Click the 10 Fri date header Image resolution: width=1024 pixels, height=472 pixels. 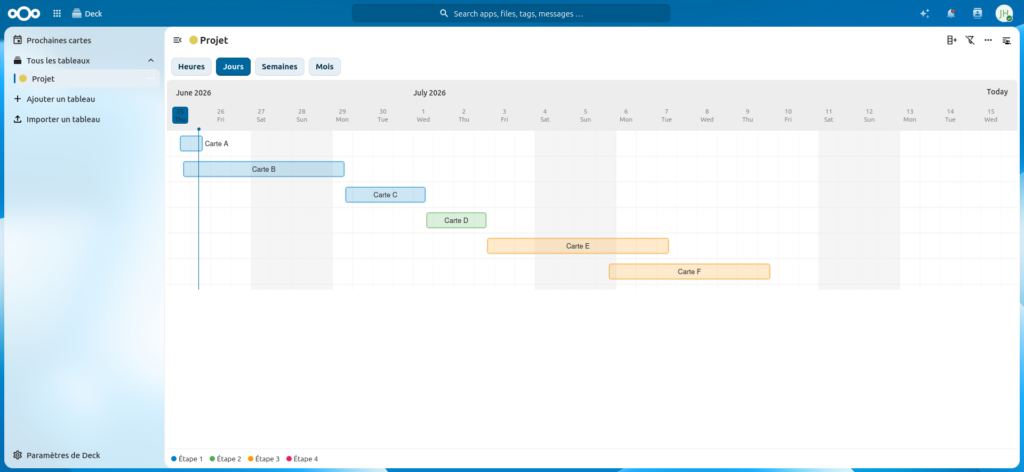click(788, 115)
